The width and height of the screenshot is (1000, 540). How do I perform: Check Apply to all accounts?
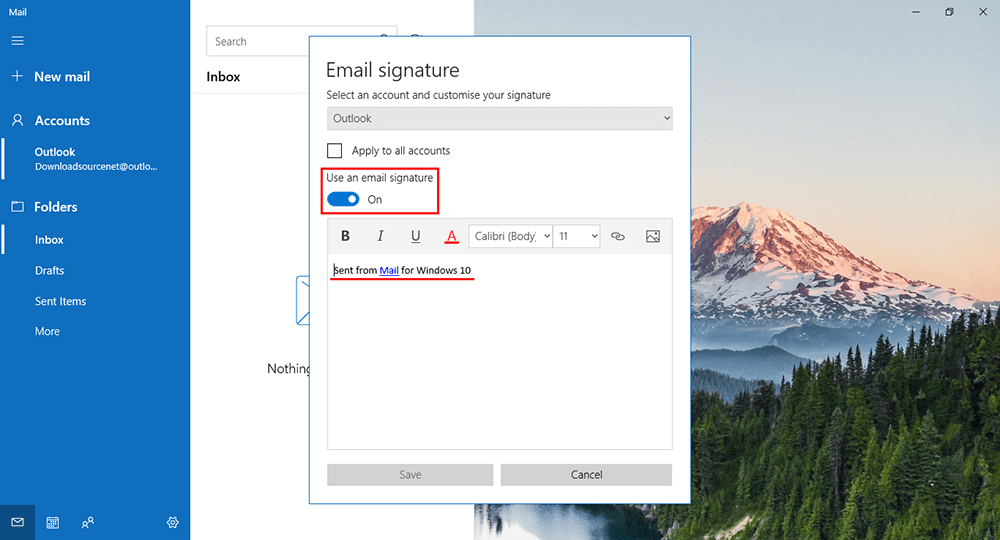[334, 150]
